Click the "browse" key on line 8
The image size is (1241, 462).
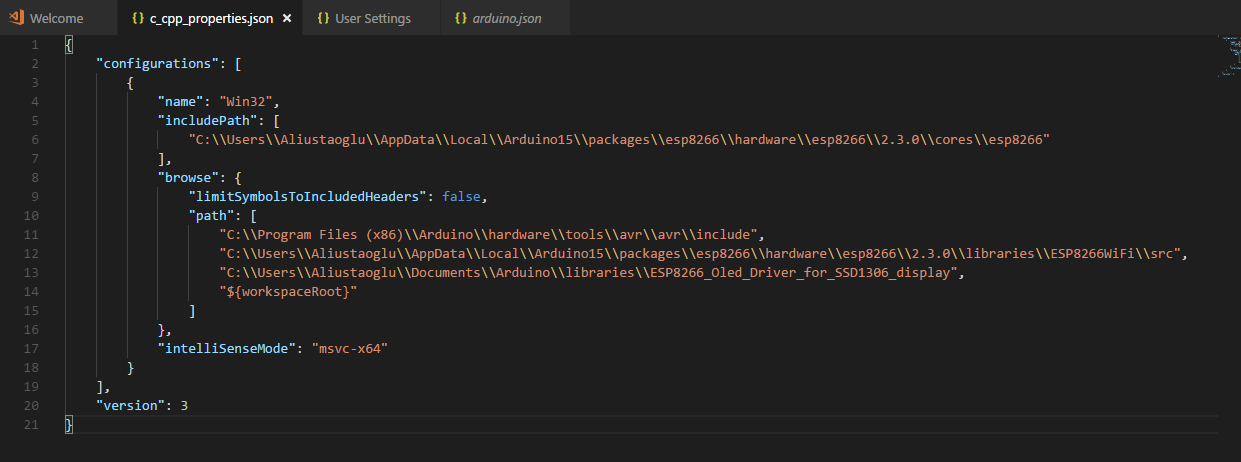[x=188, y=178]
